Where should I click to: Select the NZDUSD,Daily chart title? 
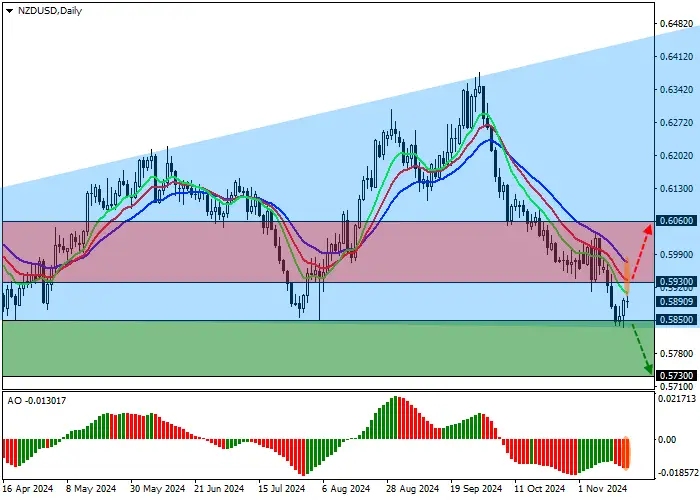[x=50, y=11]
